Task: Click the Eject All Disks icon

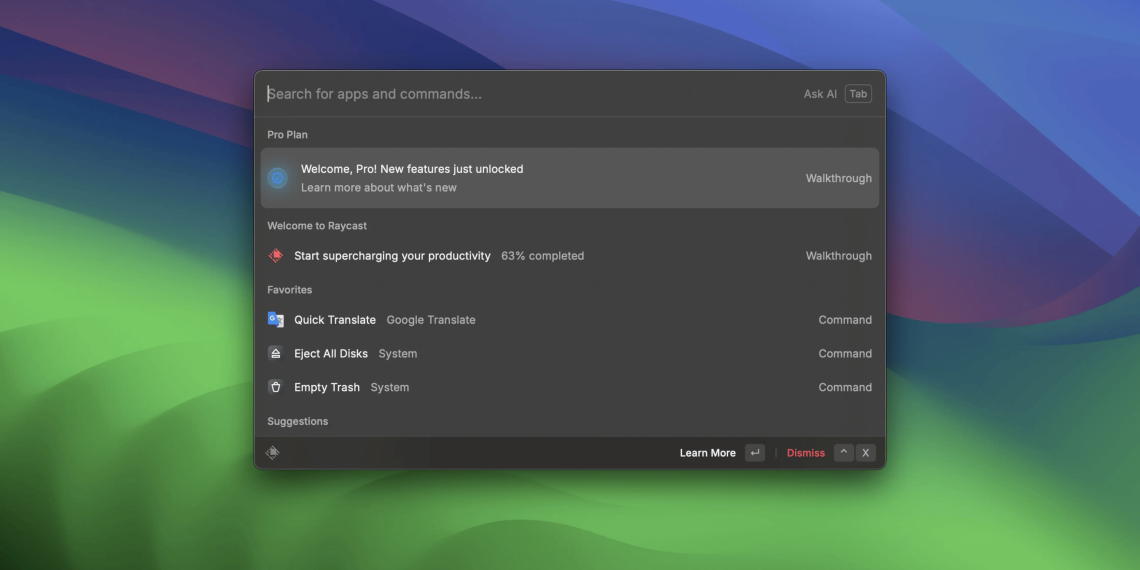Action: coord(276,354)
